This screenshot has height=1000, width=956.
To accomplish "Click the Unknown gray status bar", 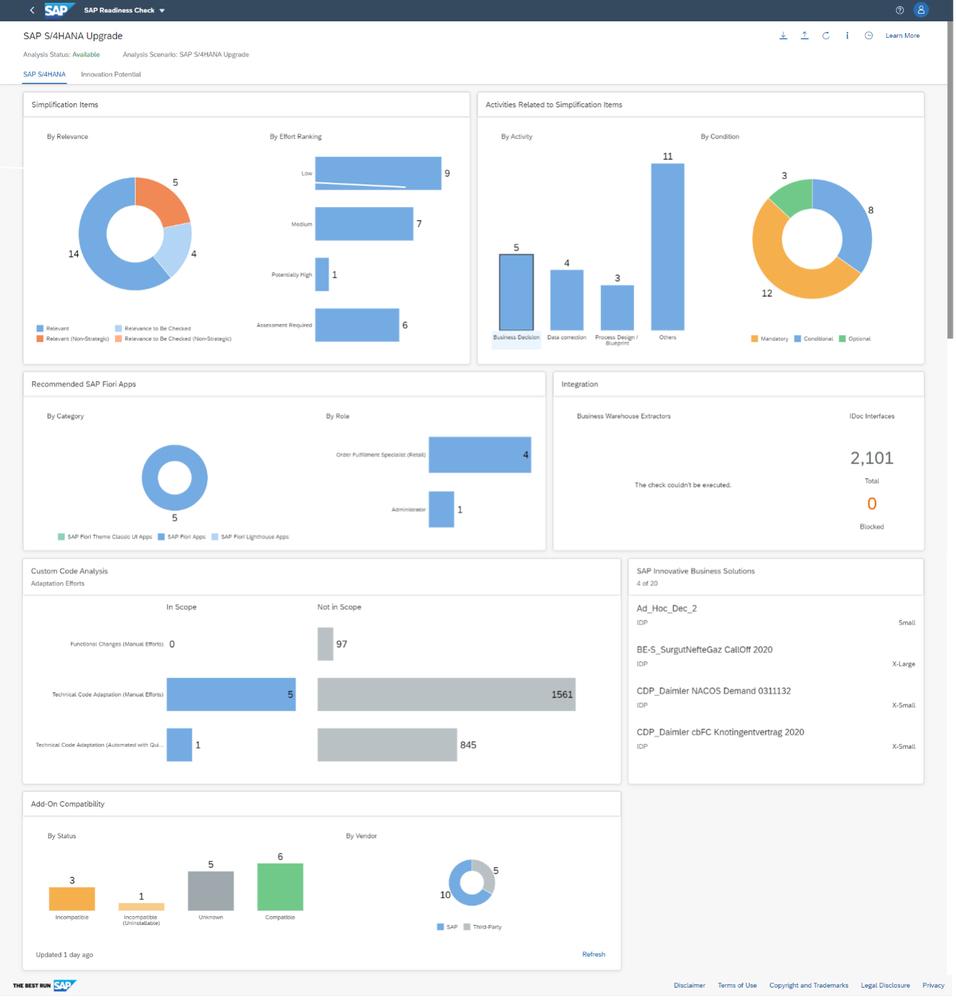I will click(210, 891).
